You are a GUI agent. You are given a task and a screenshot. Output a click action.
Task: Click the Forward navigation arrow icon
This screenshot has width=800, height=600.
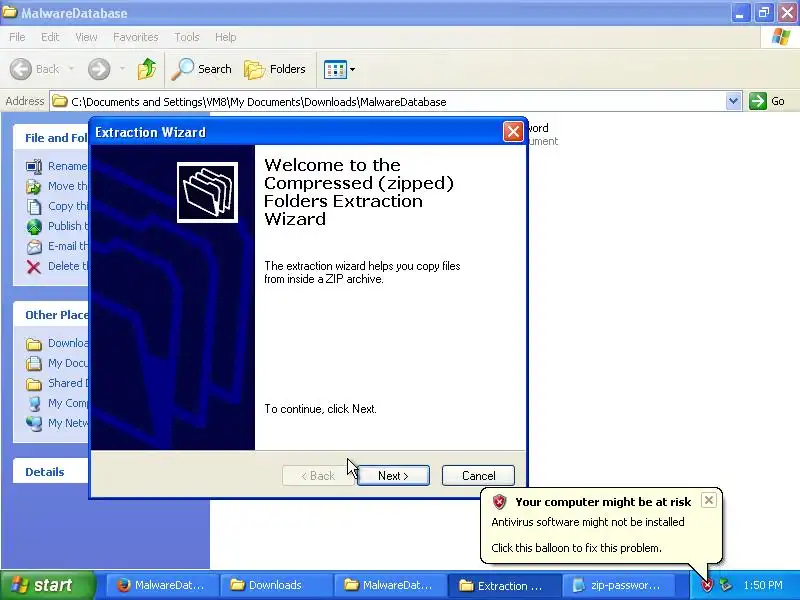(x=98, y=69)
